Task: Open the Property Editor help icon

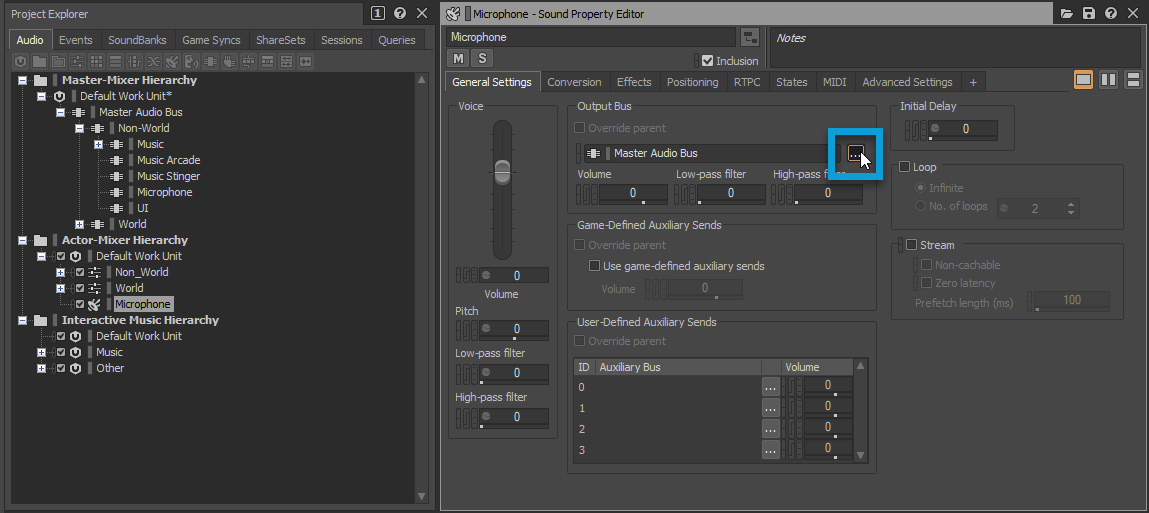Action: pyautogui.click(x=1111, y=14)
